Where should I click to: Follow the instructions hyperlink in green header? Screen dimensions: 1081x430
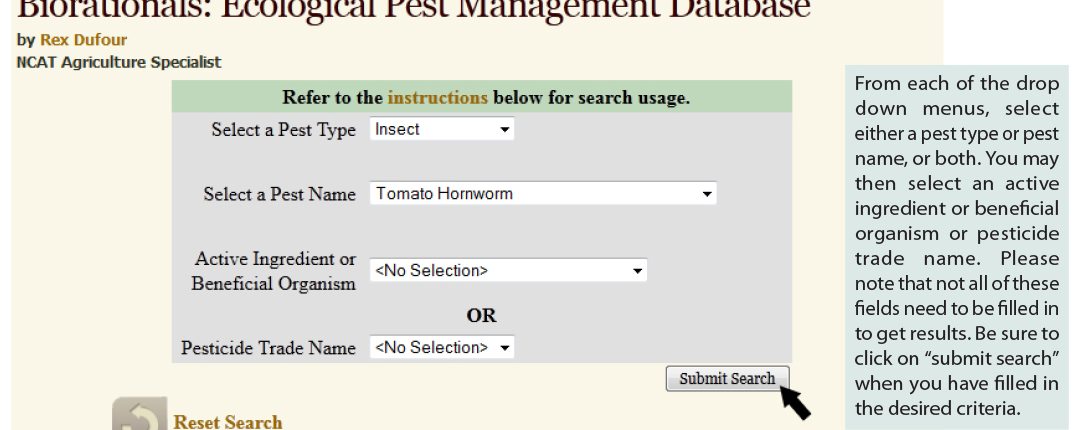(437, 98)
